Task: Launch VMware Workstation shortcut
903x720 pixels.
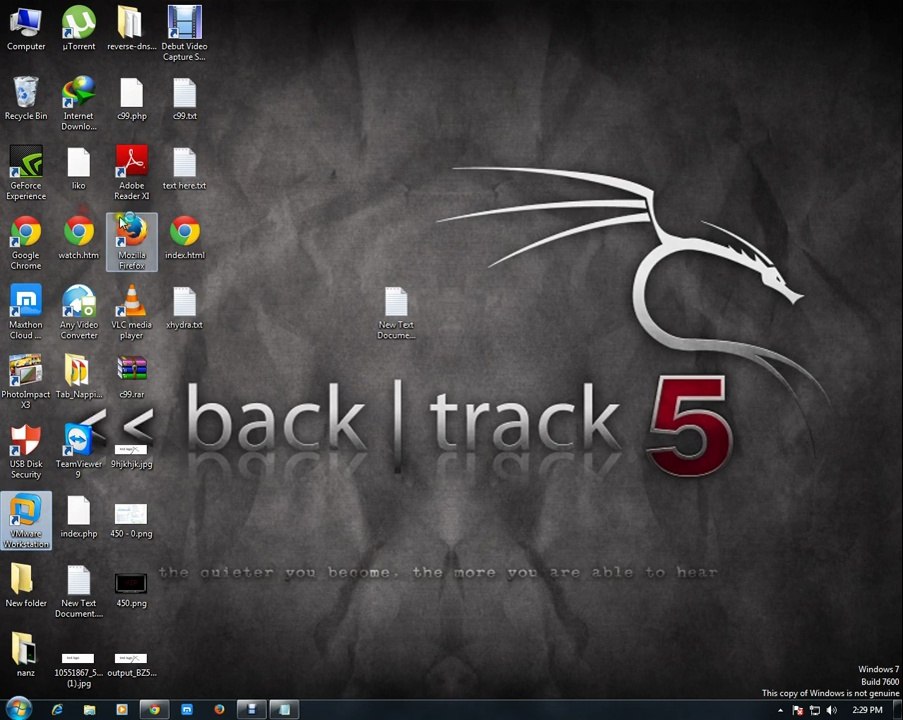Action: (26, 521)
